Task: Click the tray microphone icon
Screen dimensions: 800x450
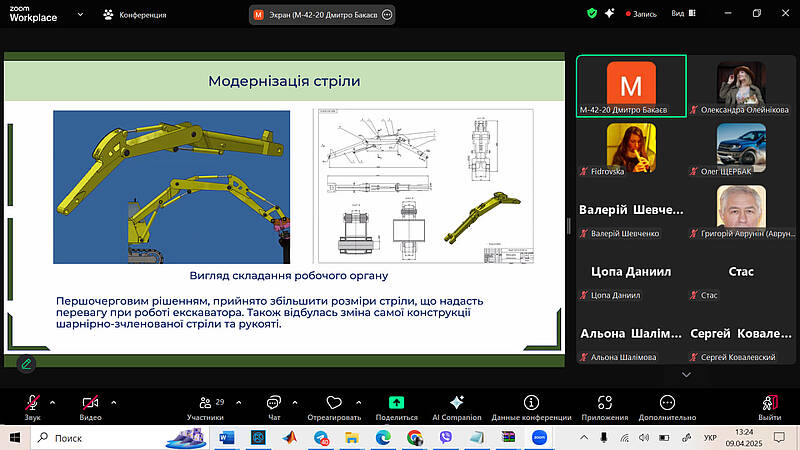Action: click(604, 437)
